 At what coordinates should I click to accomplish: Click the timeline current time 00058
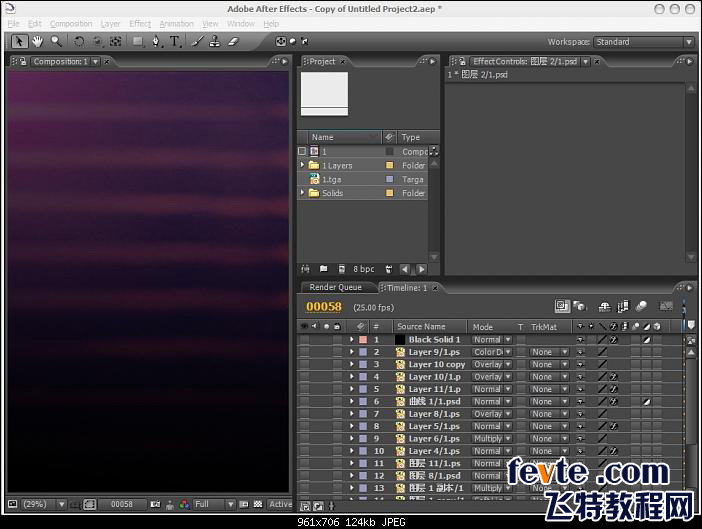pos(324,307)
